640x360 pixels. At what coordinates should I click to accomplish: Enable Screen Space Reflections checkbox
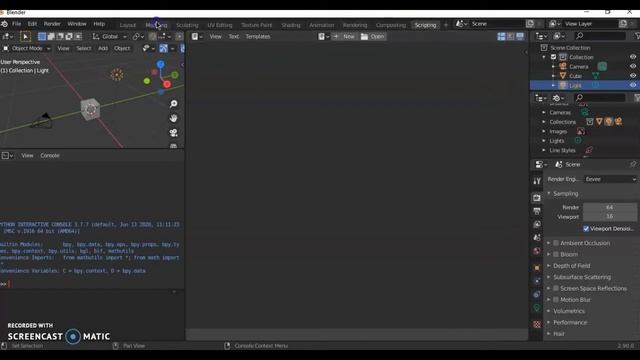(x=556, y=288)
